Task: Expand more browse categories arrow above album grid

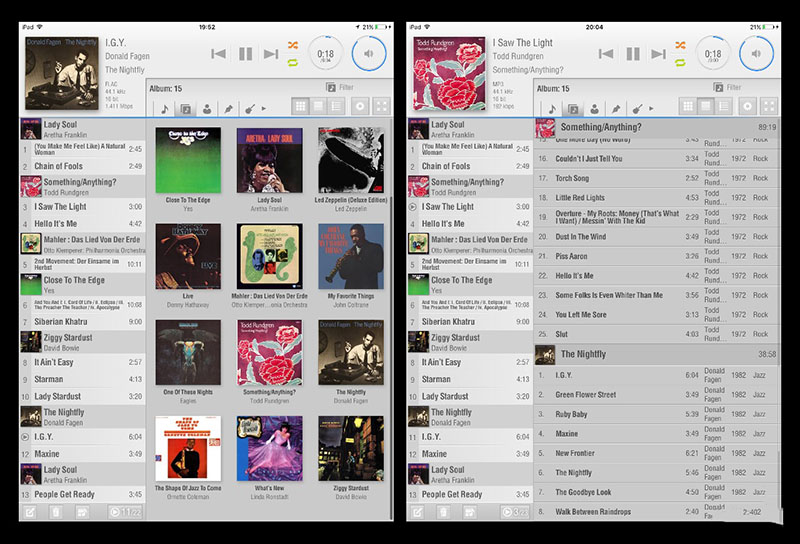Action: coord(263,107)
